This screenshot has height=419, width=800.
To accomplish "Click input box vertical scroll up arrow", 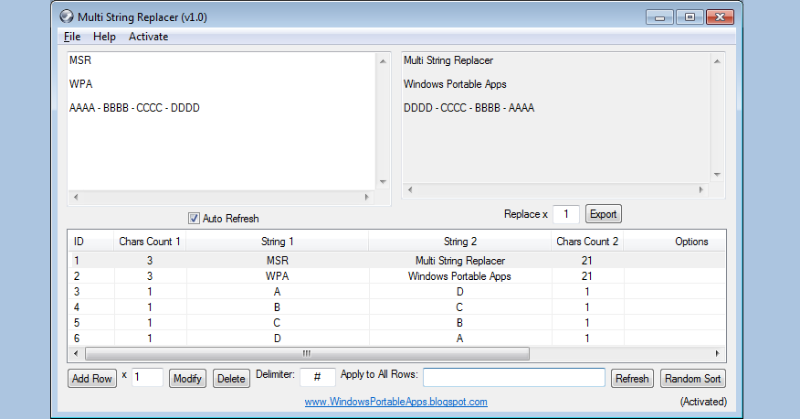I will [x=383, y=61].
